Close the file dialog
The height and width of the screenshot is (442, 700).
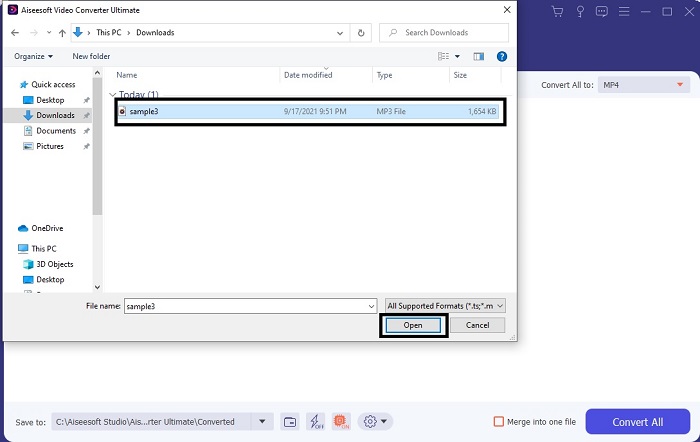(507, 10)
